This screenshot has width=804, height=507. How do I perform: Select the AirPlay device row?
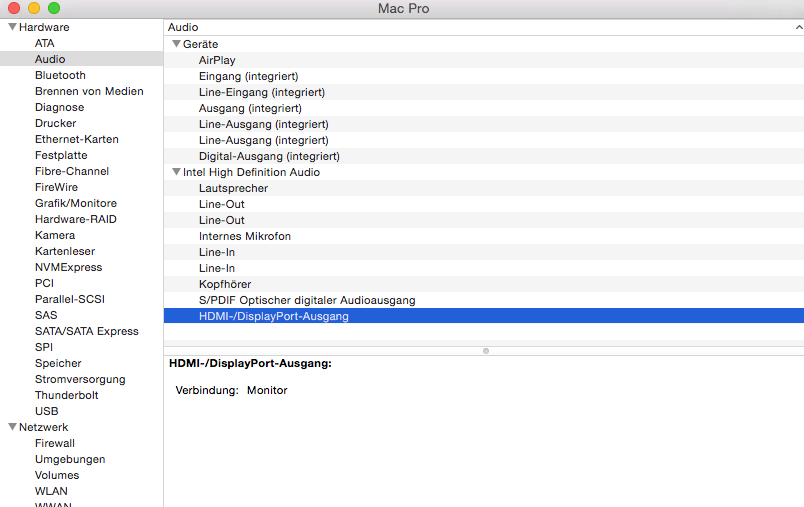(484, 60)
